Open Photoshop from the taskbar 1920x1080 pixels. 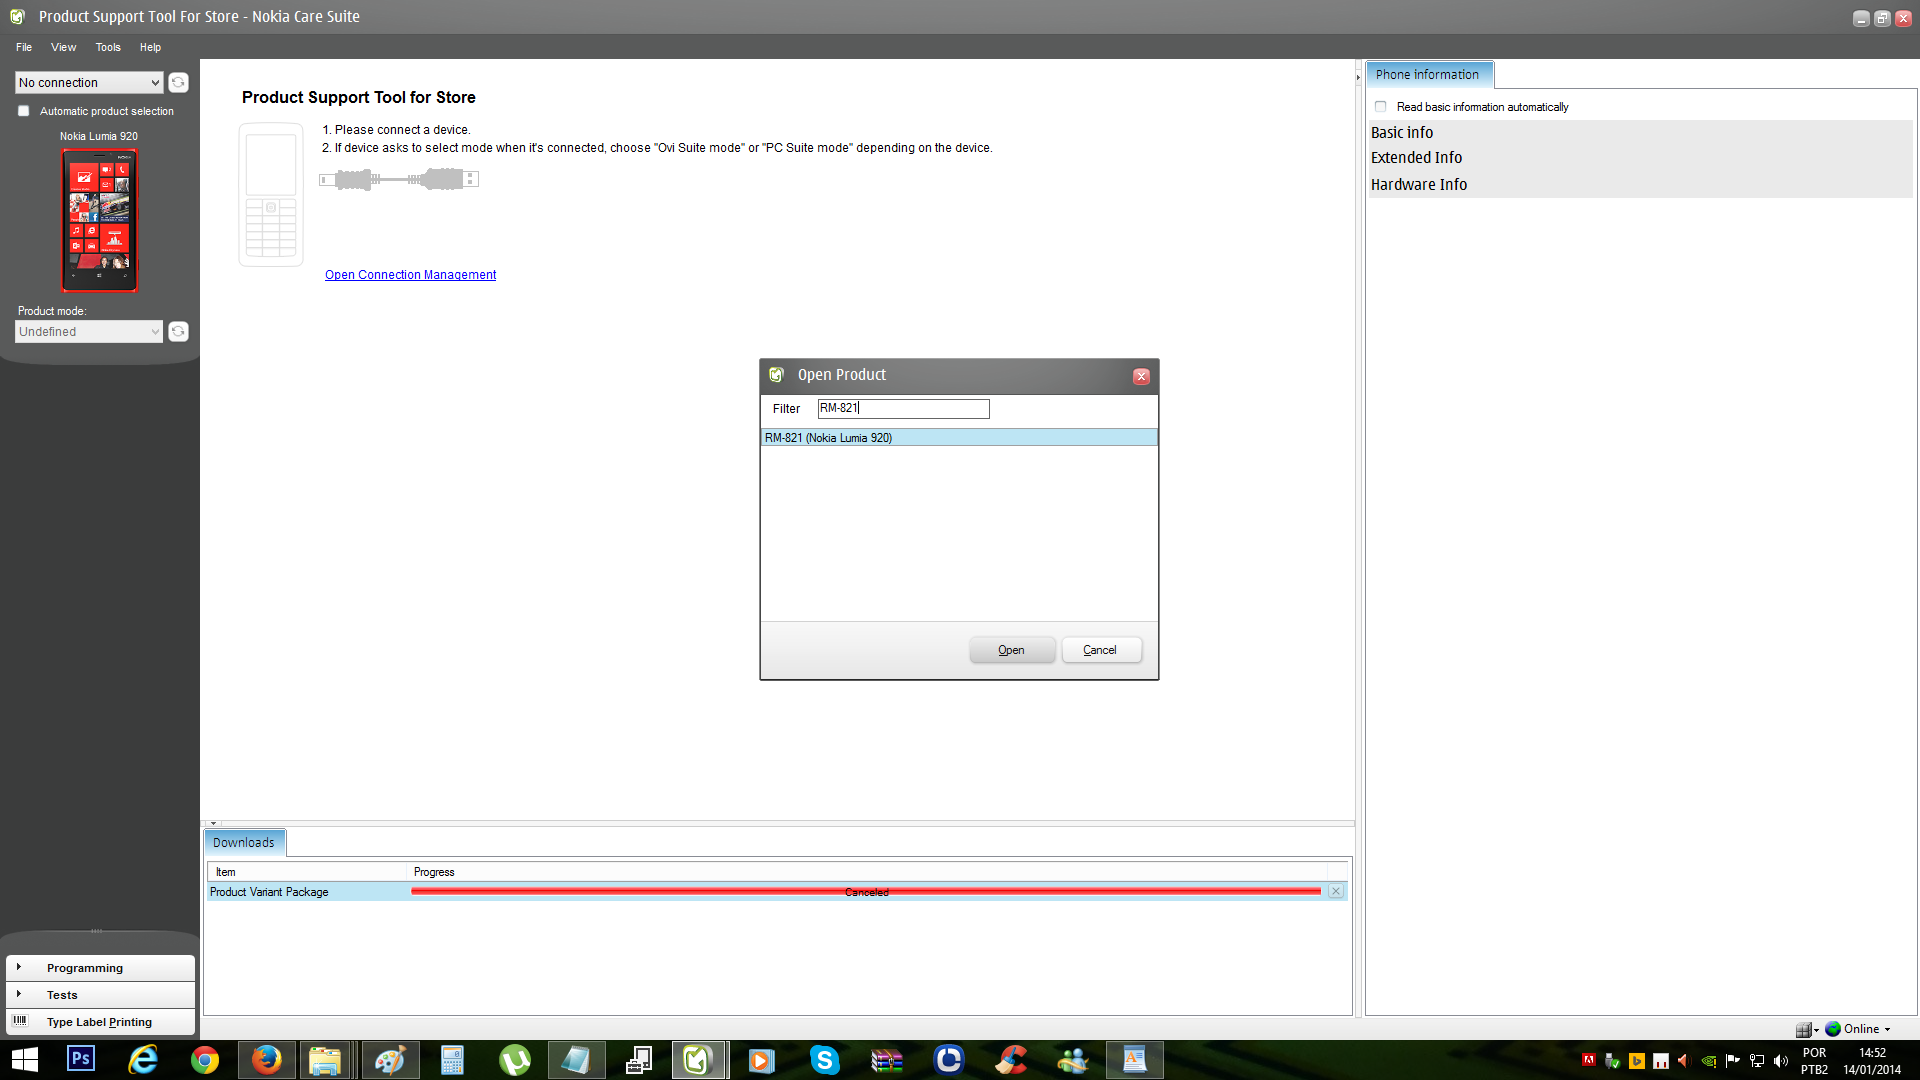click(x=81, y=1059)
